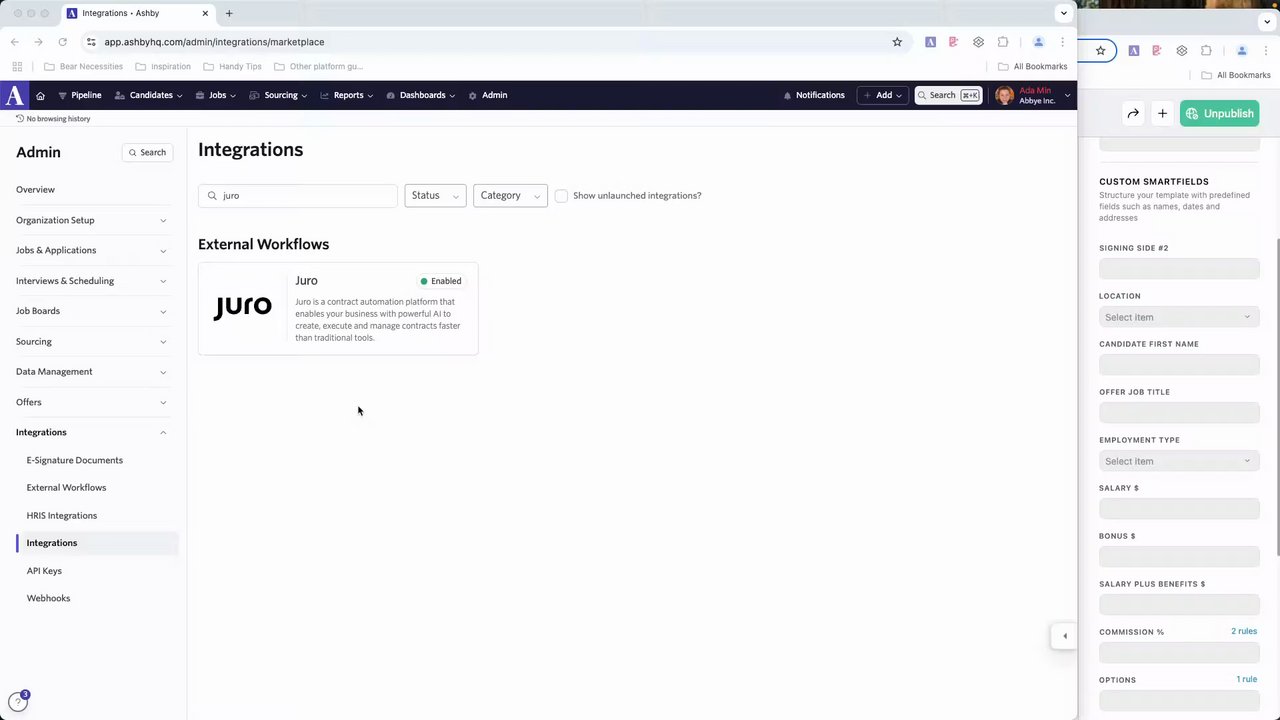The height and width of the screenshot is (720, 1280).
Task: Open the Pipeline page
Action: [79, 95]
